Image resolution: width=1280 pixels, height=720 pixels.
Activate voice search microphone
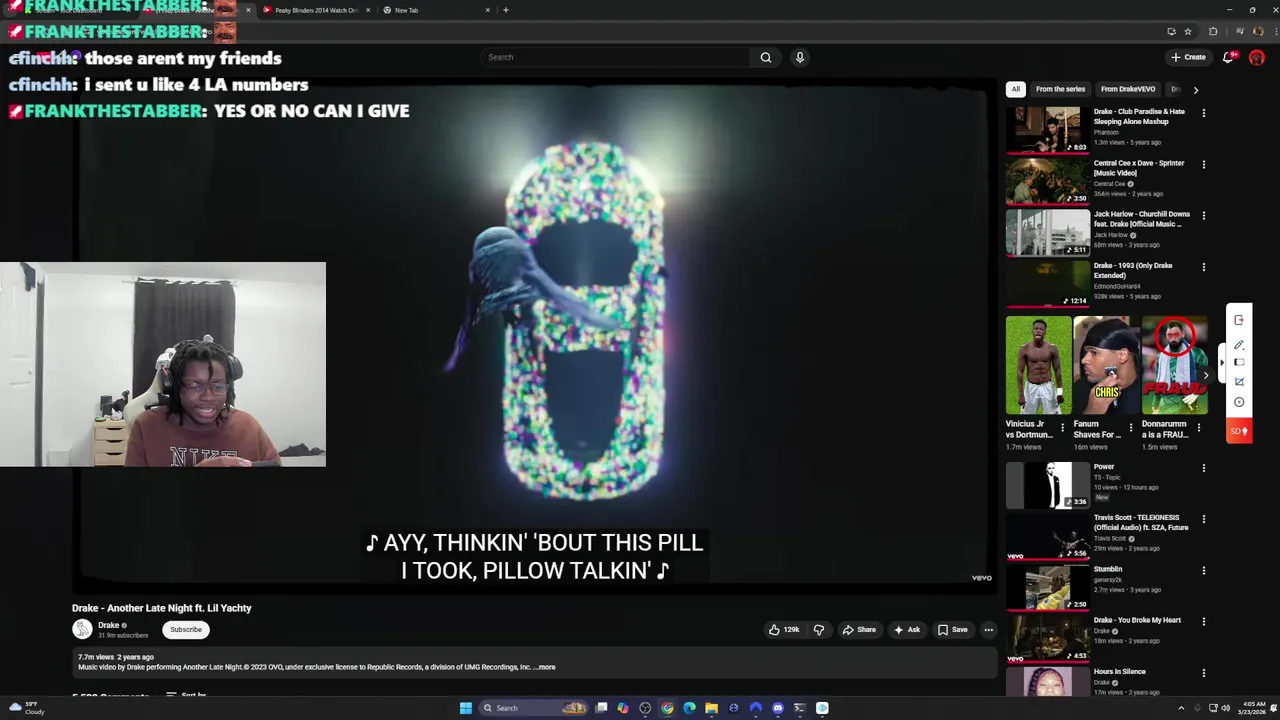799,57
